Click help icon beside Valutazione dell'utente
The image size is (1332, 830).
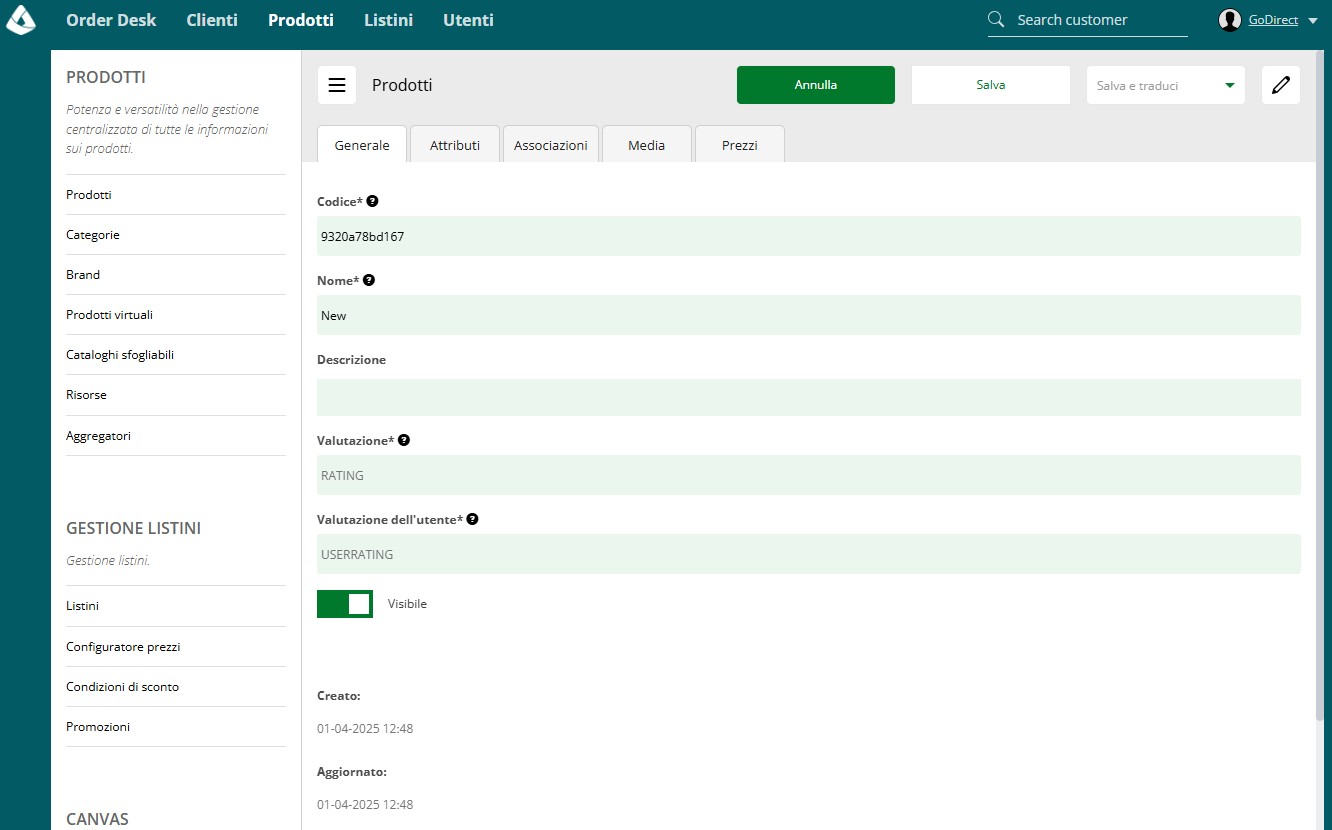(472, 519)
